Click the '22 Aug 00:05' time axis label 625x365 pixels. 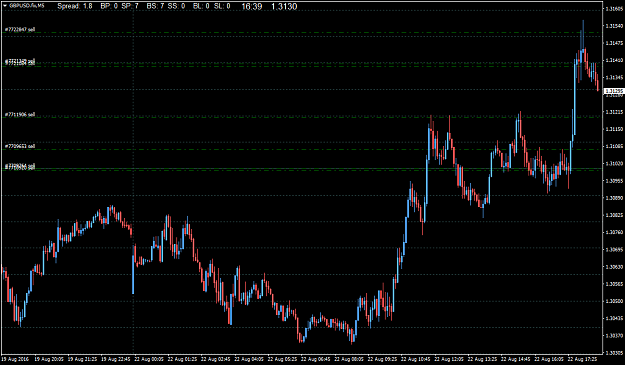point(149,359)
